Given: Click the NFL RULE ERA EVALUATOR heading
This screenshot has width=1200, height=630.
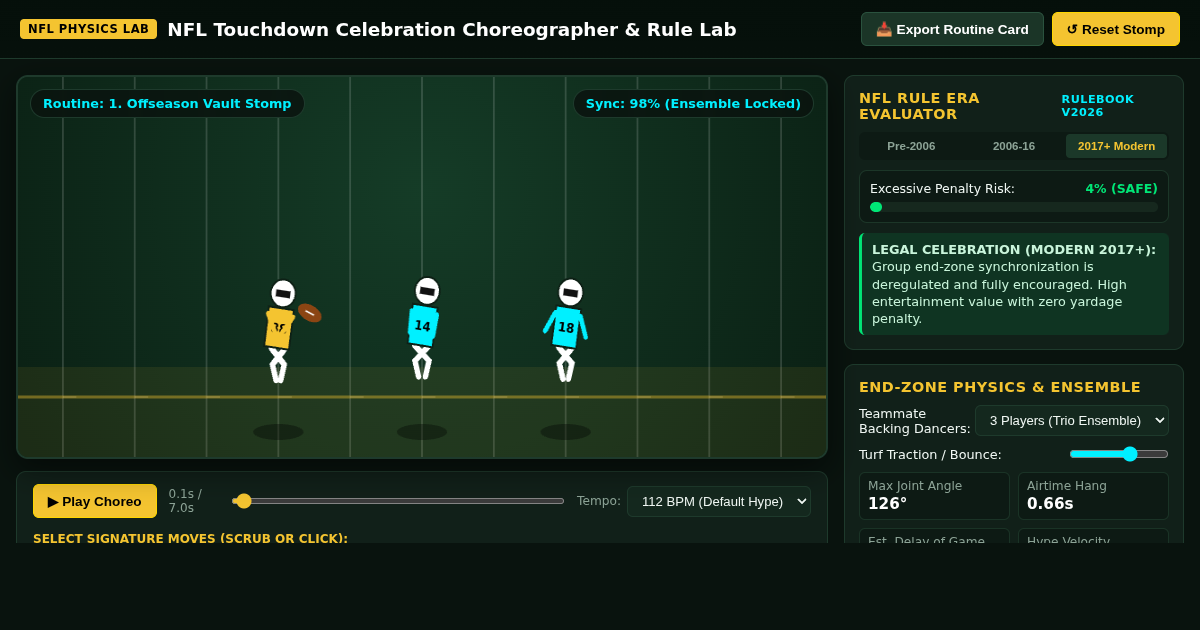Looking at the screenshot, I should click(x=920, y=106).
